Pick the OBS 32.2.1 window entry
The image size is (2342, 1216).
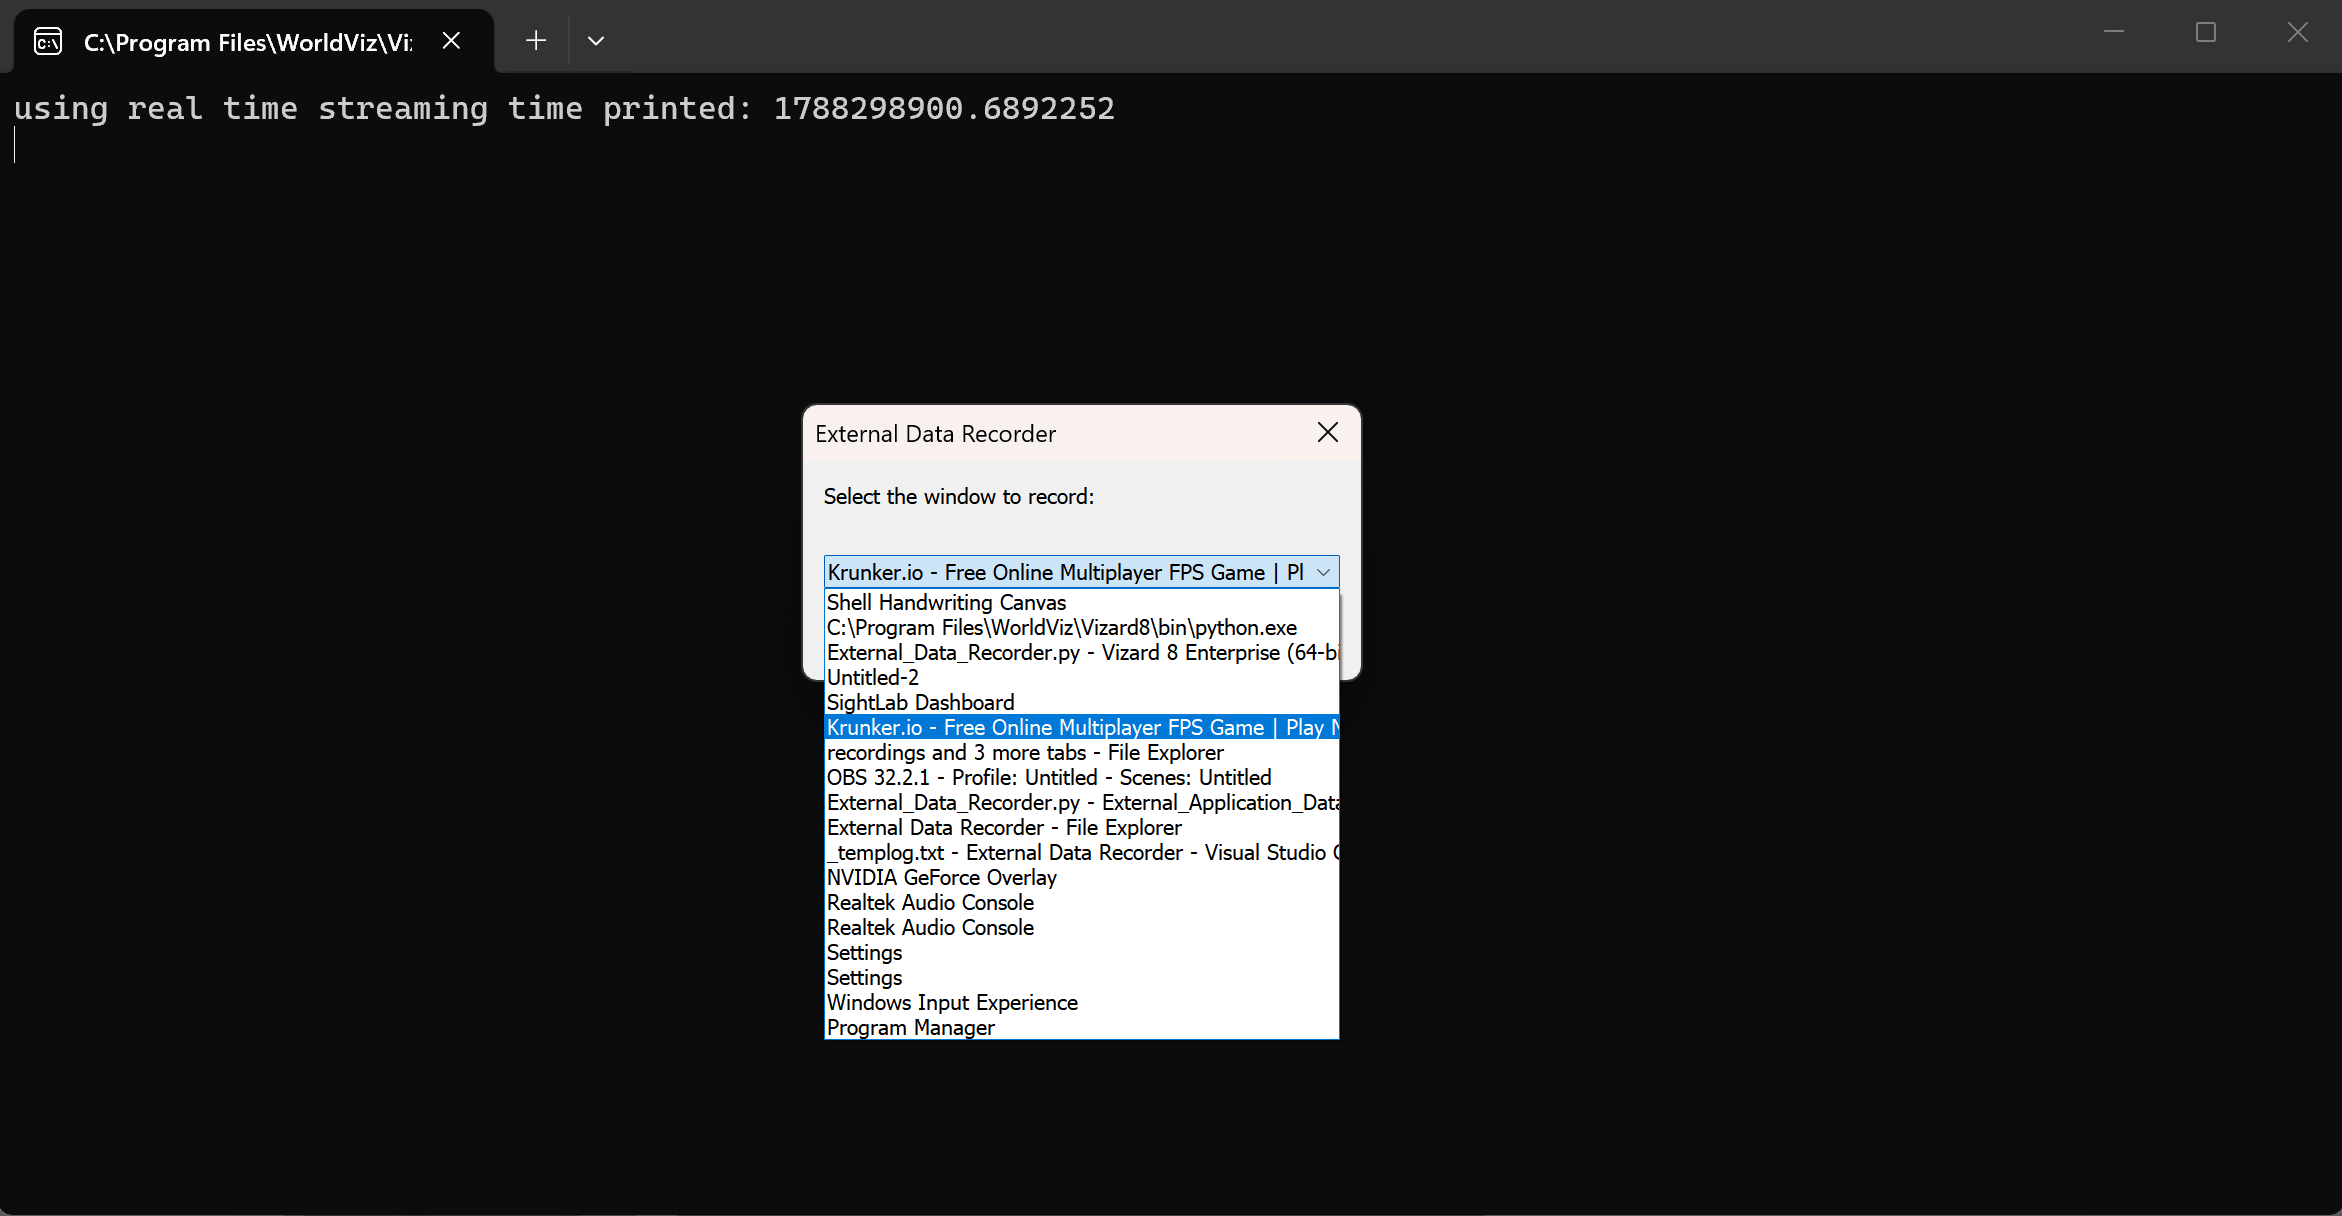1082,778
